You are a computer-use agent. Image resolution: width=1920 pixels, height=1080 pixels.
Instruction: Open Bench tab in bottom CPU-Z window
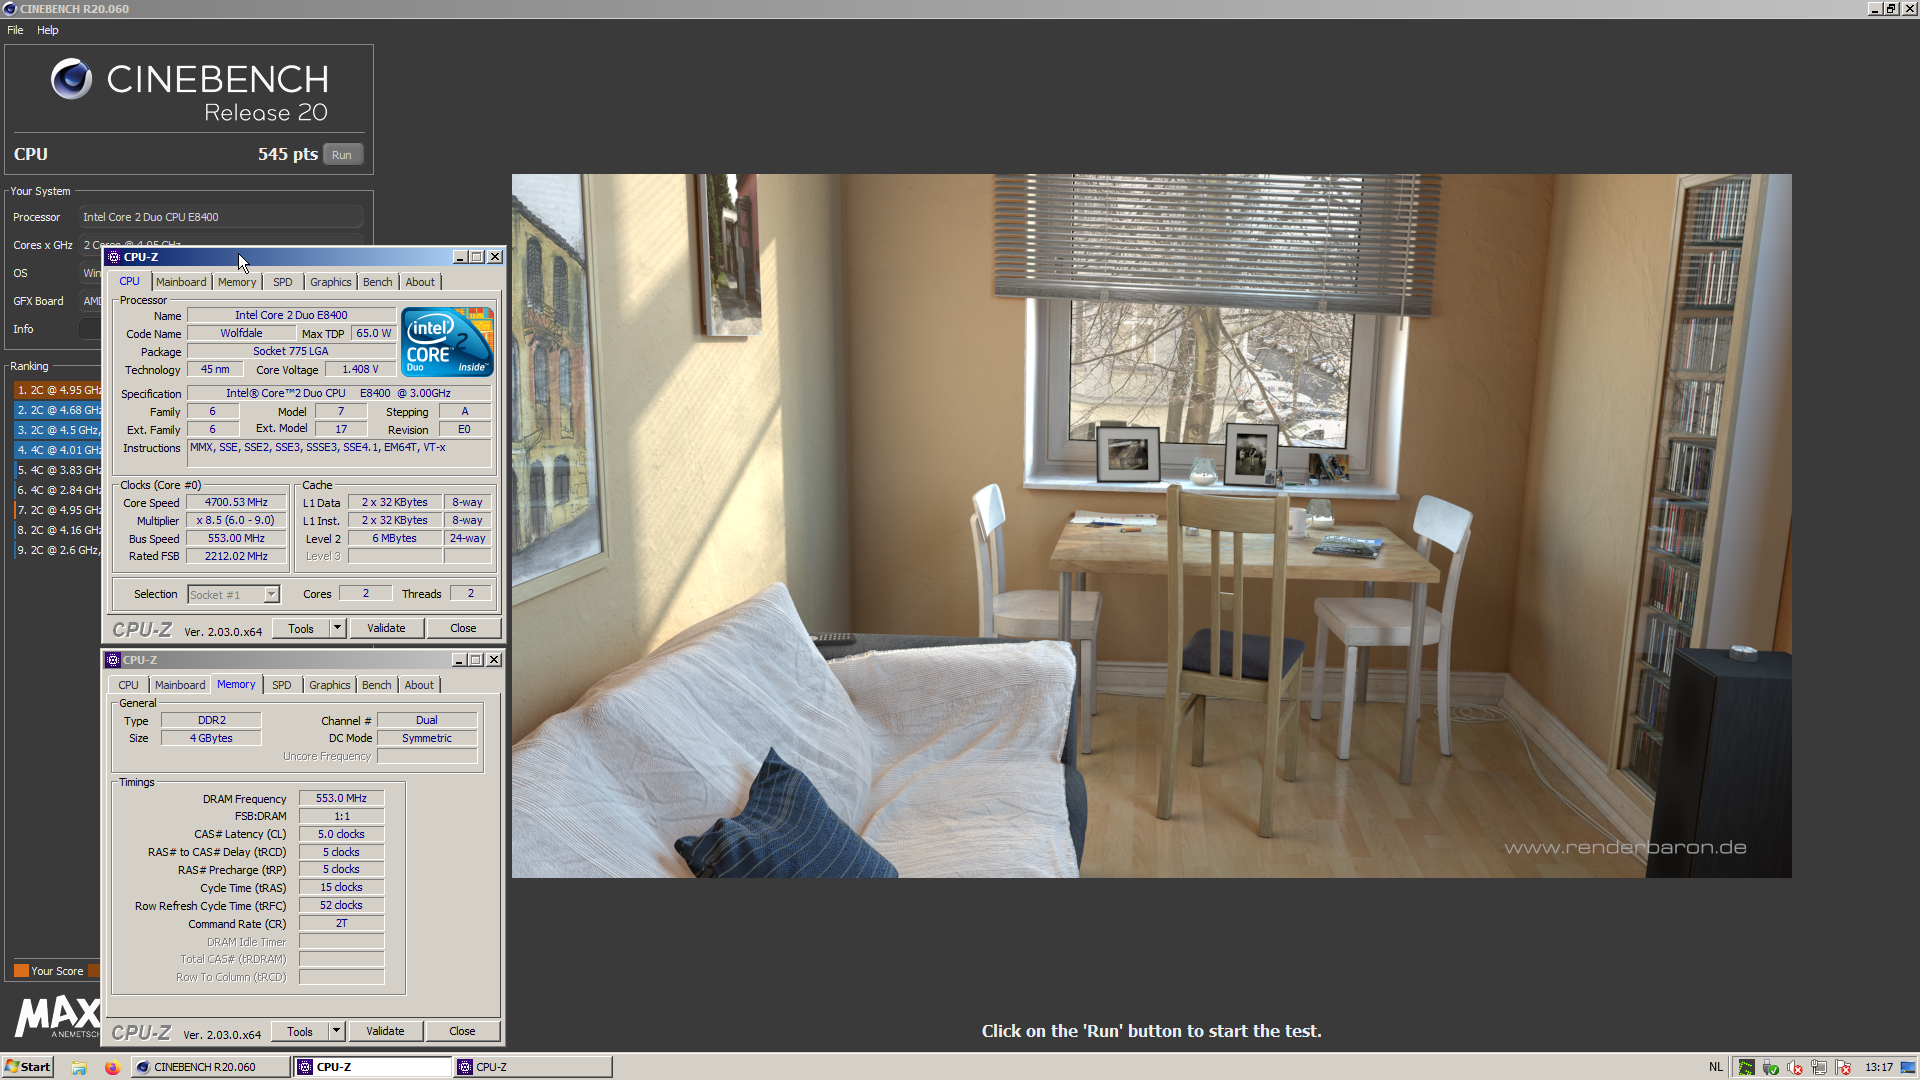[x=377, y=685]
